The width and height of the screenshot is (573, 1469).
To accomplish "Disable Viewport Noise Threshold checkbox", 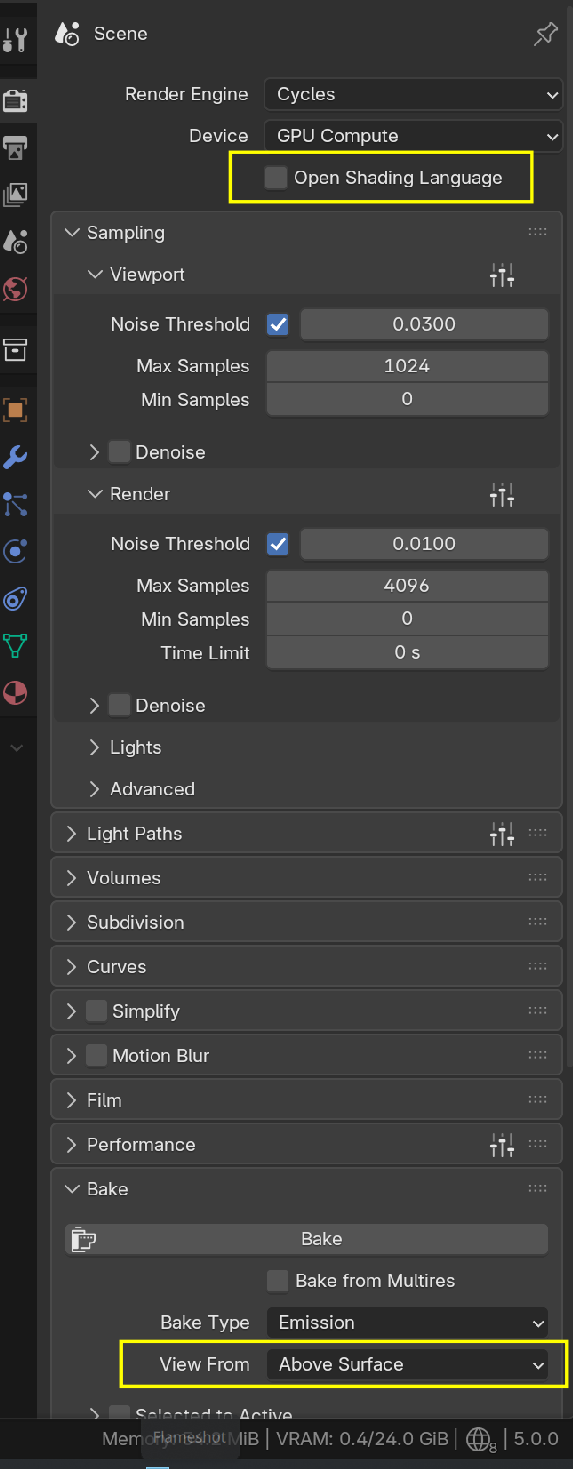I will pos(278,324).
